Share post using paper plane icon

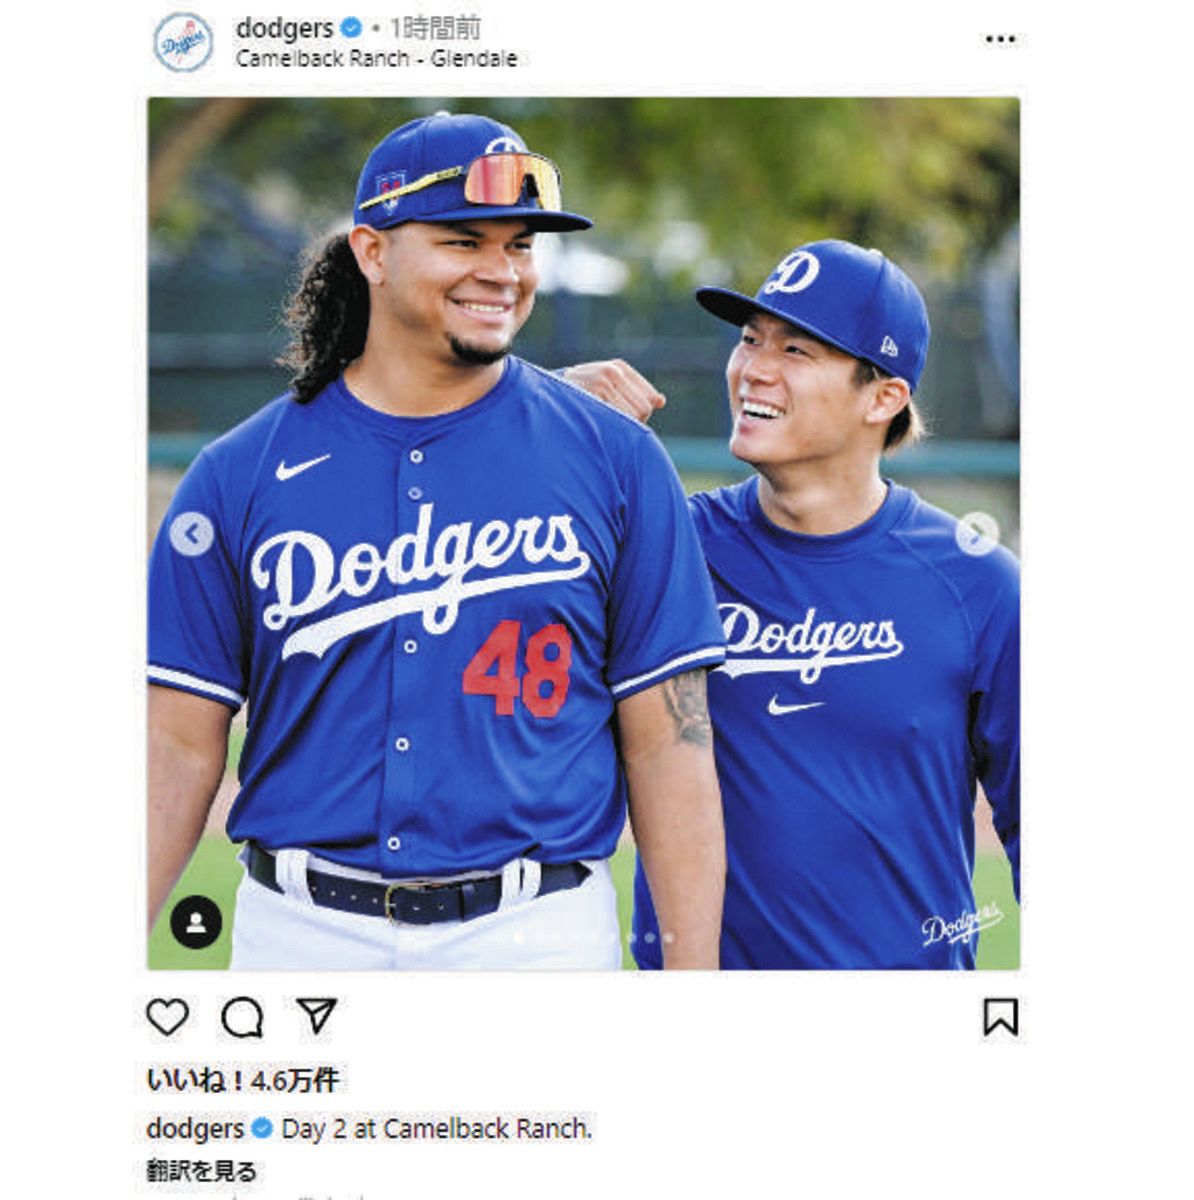point(316,1016)
